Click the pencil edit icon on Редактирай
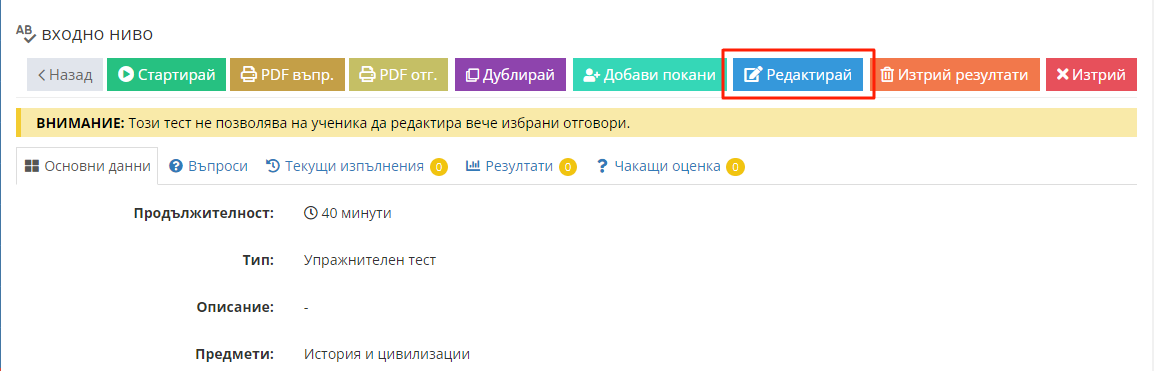This screenshot has width=1154, height=371. pos(752,74)
